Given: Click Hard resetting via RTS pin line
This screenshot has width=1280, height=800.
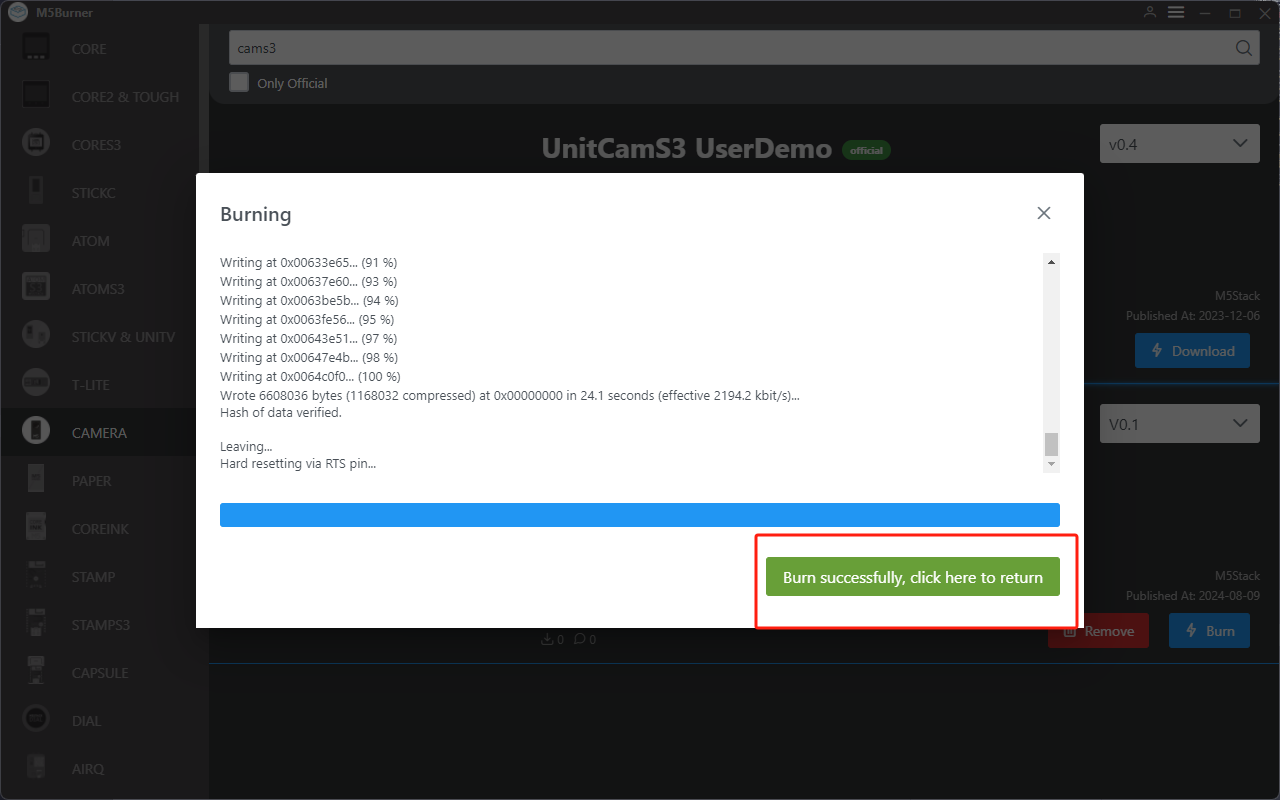Looking at the screenshot, I should point(298,464).
